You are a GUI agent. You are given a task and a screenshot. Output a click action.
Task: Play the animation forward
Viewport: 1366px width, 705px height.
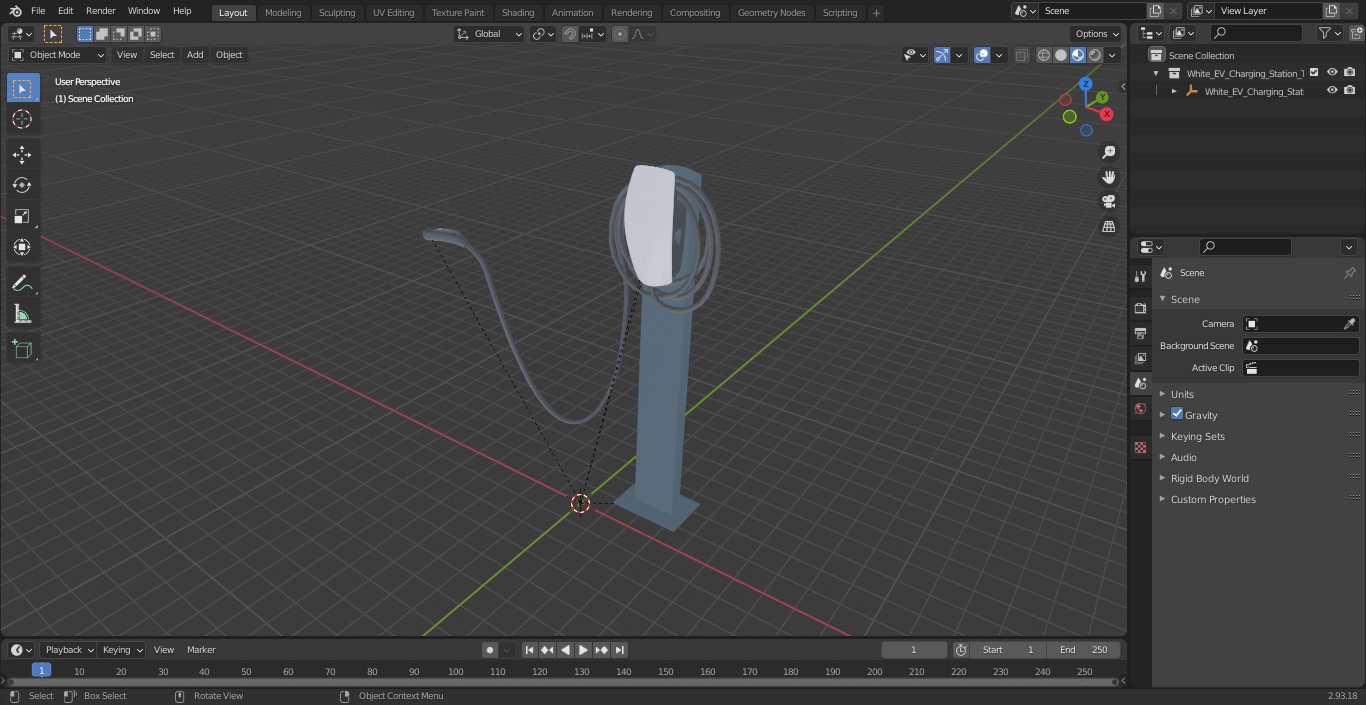click(x=583, y=650)
